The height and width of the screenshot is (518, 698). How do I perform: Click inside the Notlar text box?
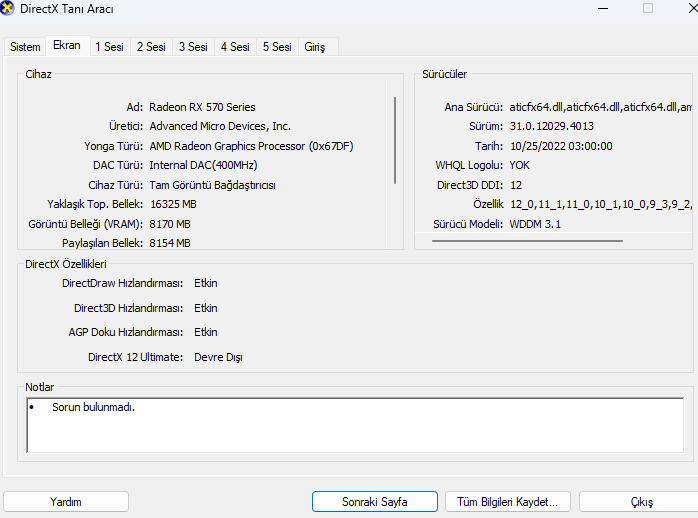point(355,425)
